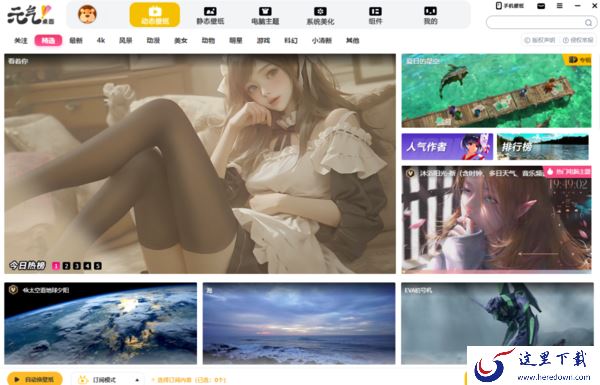
Task: Open the 科幻 category tab
Action: (291, 40)
